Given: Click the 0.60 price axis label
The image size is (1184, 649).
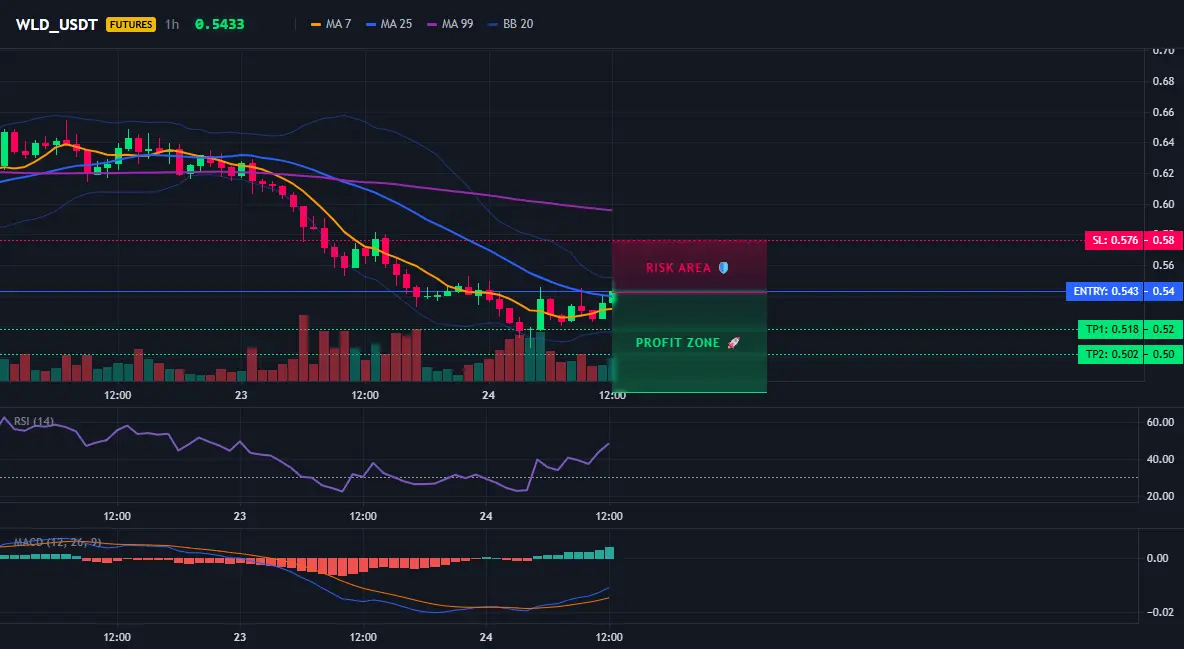Looking at the screenshot, I should (1164, 204).
